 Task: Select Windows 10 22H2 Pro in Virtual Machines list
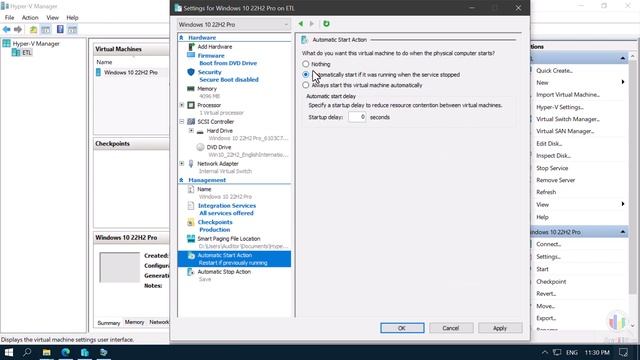click(x=131, y=72)
